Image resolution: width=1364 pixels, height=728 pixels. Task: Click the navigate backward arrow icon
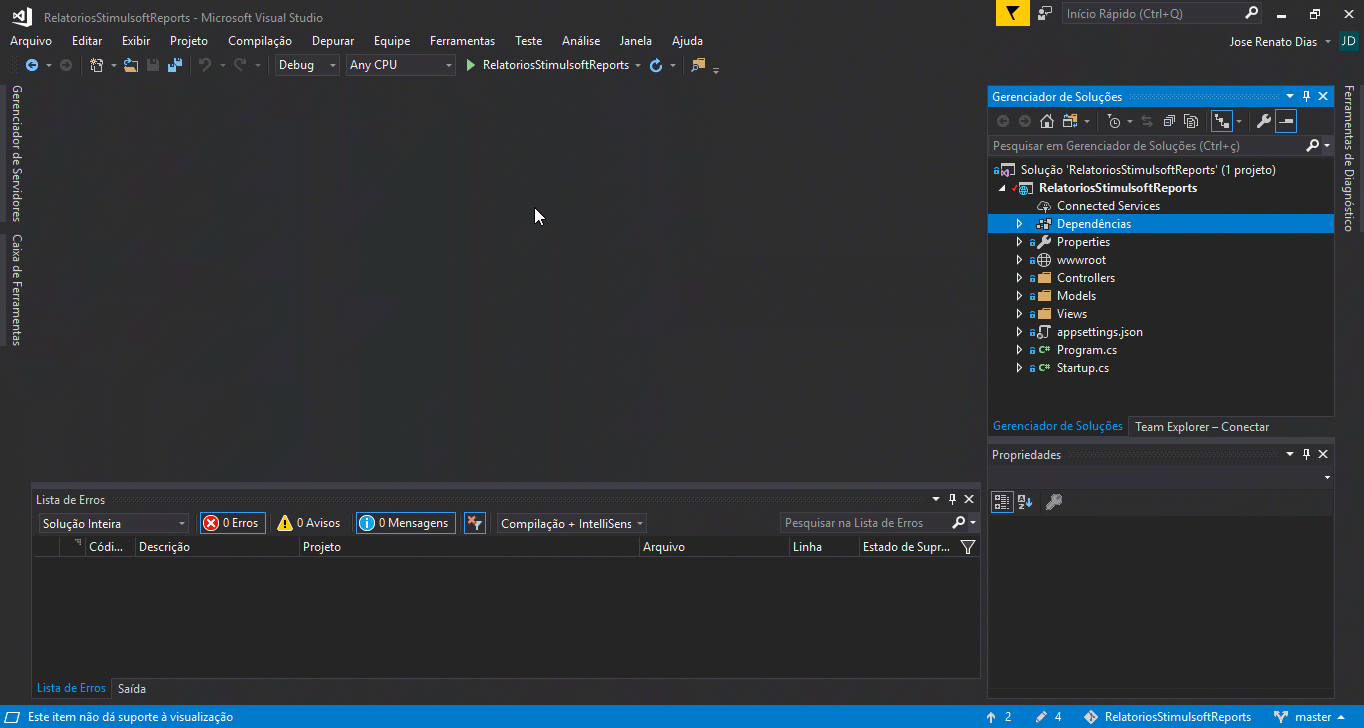(x=32, y=65)
